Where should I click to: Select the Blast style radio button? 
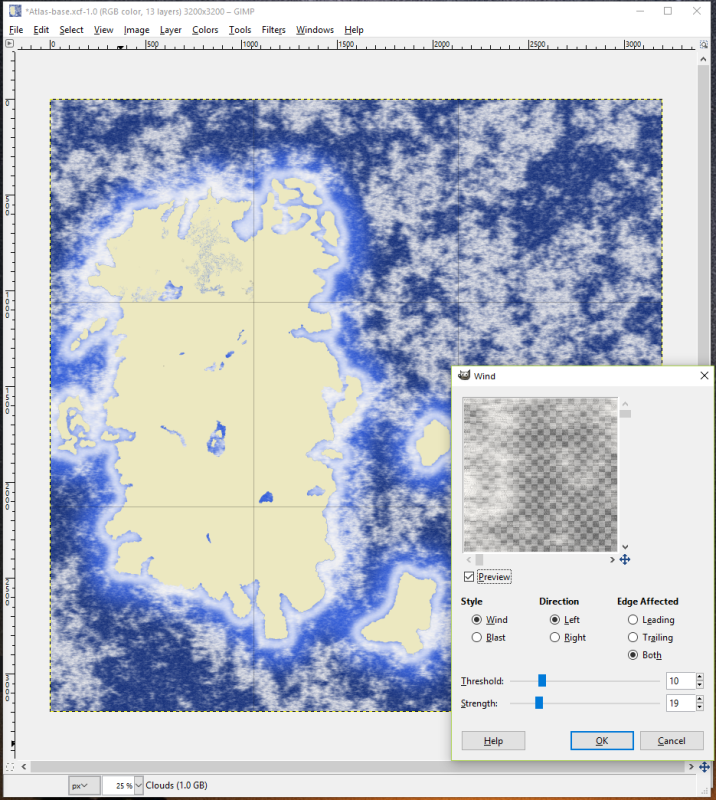pos(477,637)
